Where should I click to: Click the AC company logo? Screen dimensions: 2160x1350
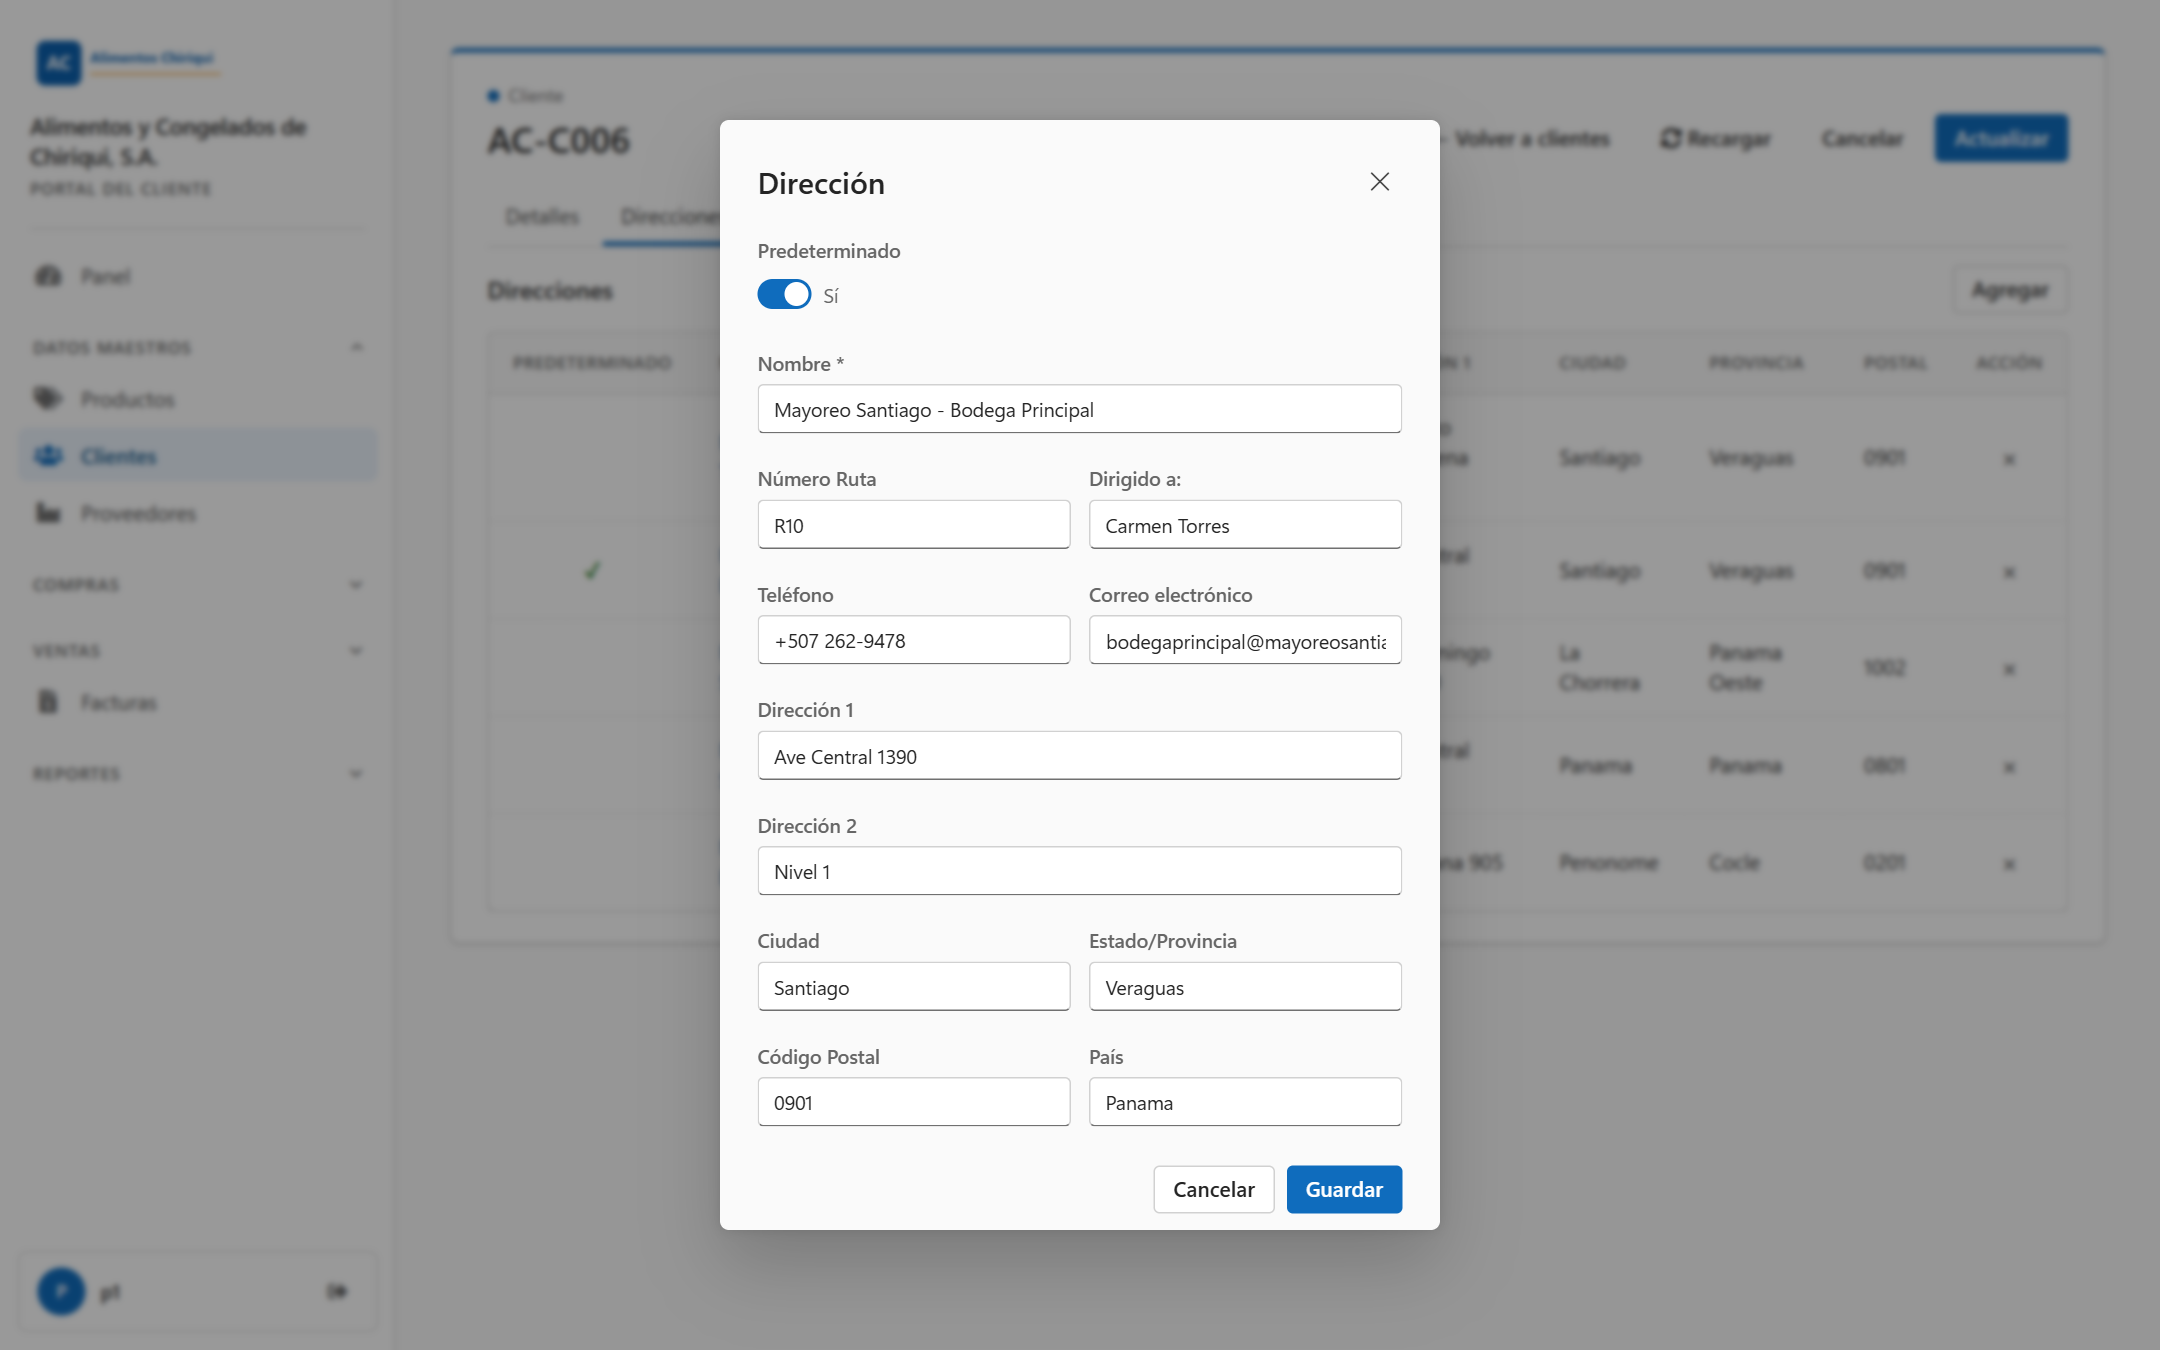59,63
